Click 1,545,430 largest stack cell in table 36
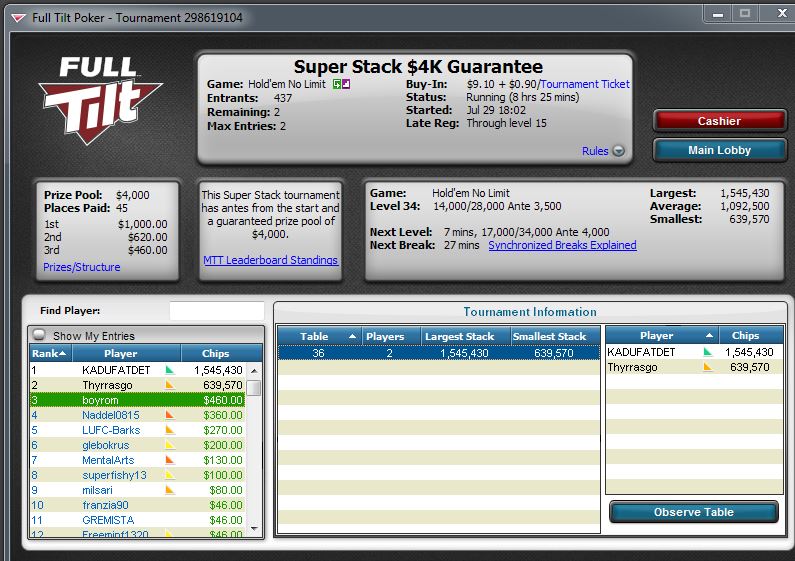The height and width of the screenshot is (561, 795). [x=464, y=353]
